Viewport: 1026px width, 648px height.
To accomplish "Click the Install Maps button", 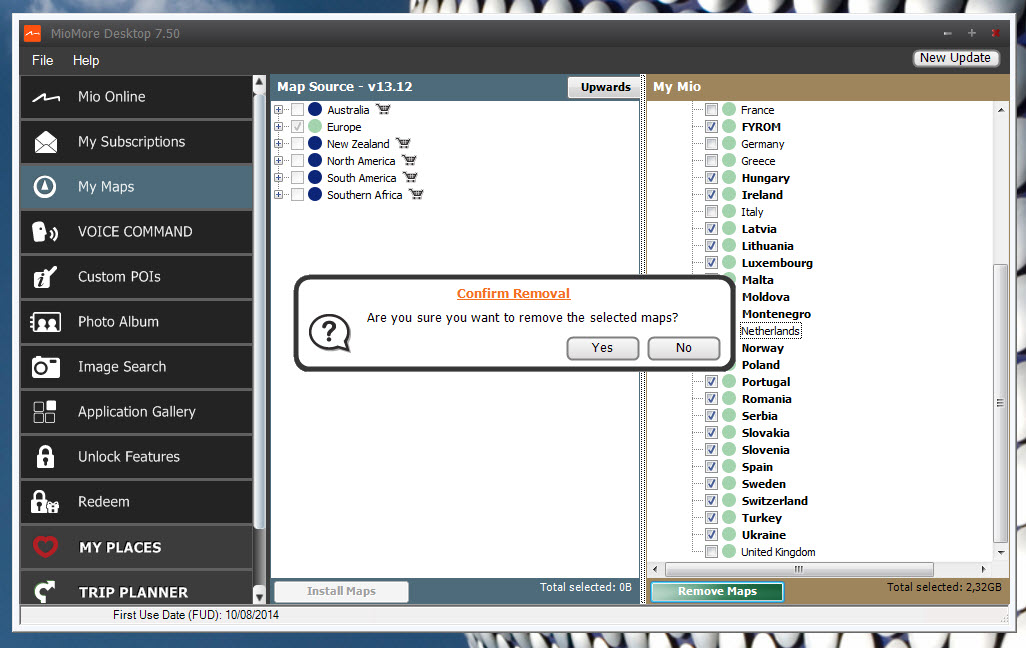I will [x=341, y=591].
